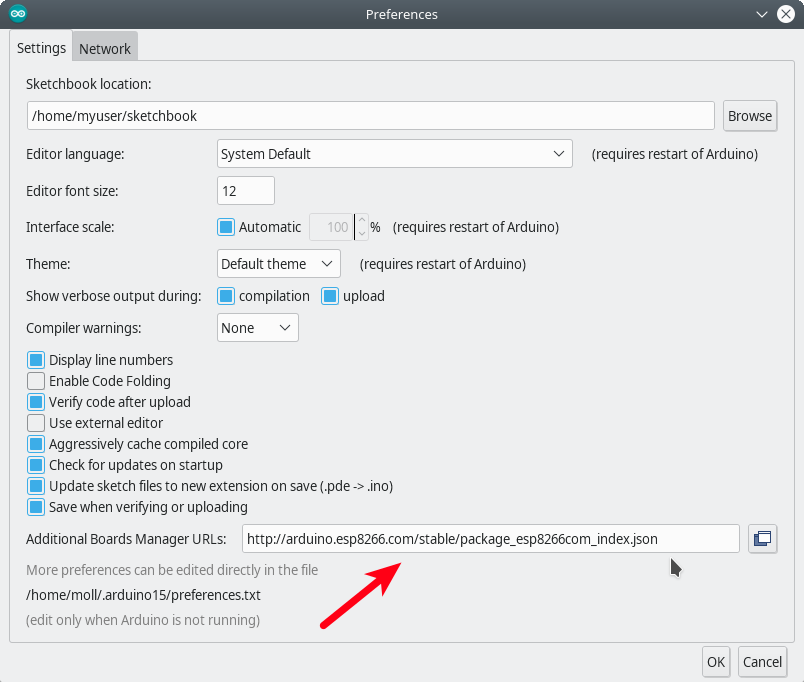Cancel the Preferences dialog
The image size is (804, 682).
[x=762, y=662]
